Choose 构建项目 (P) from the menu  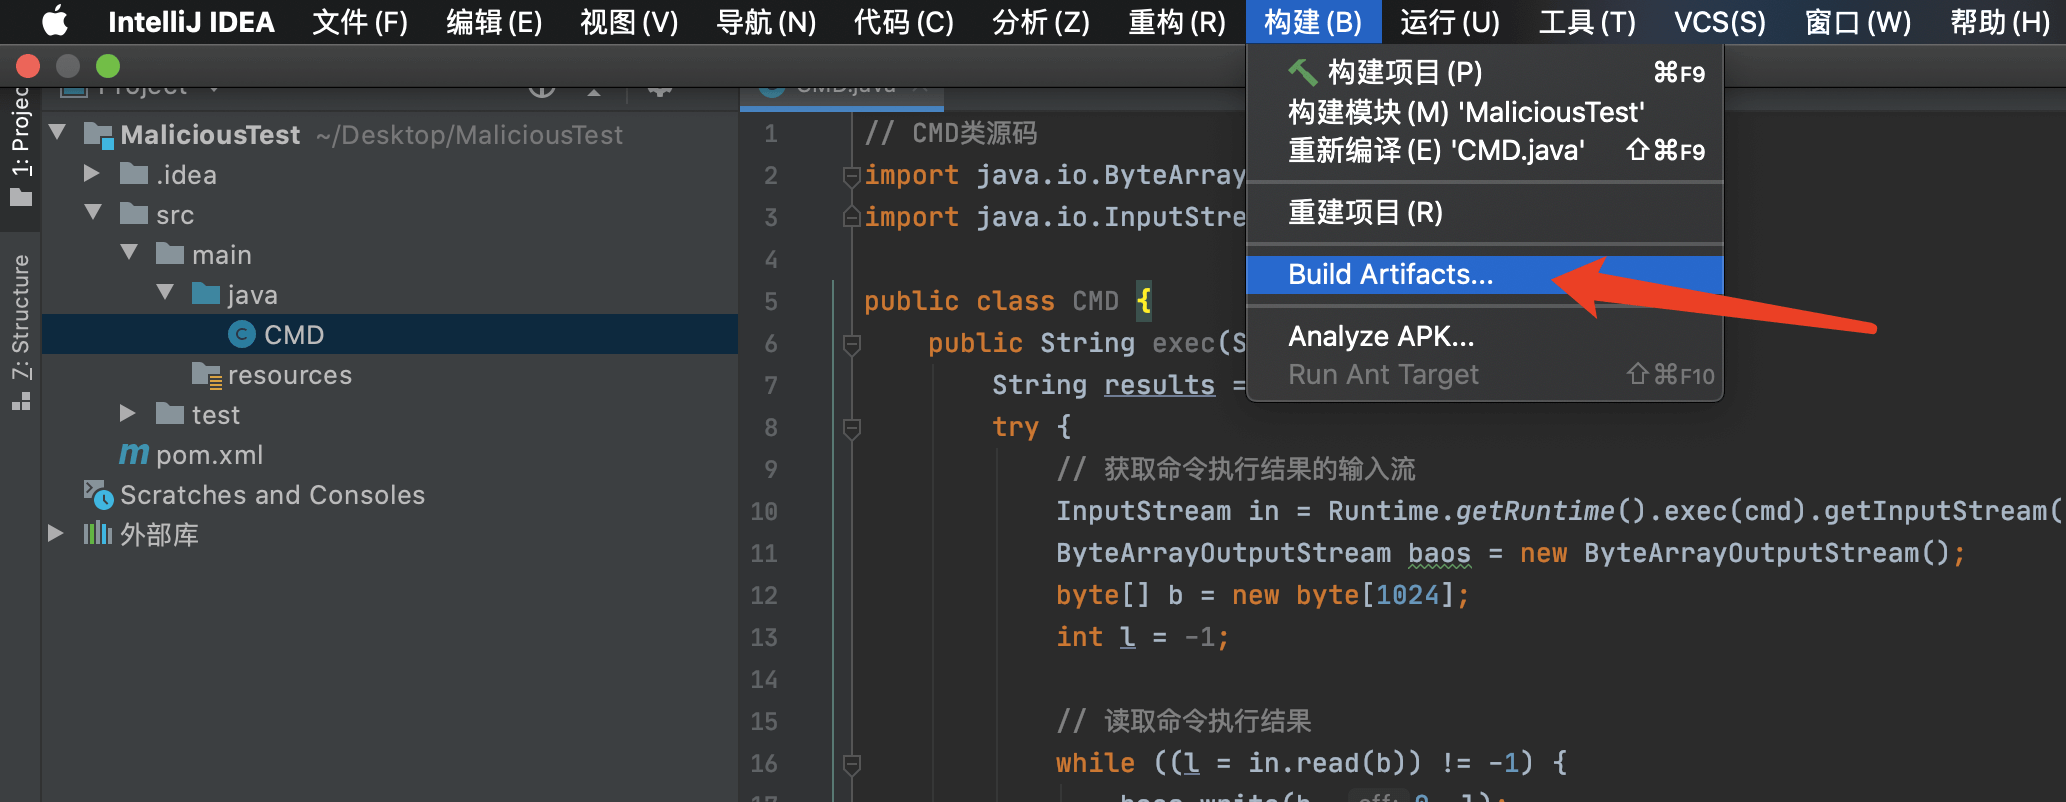pyautogui.click(x=1485, y=72)
